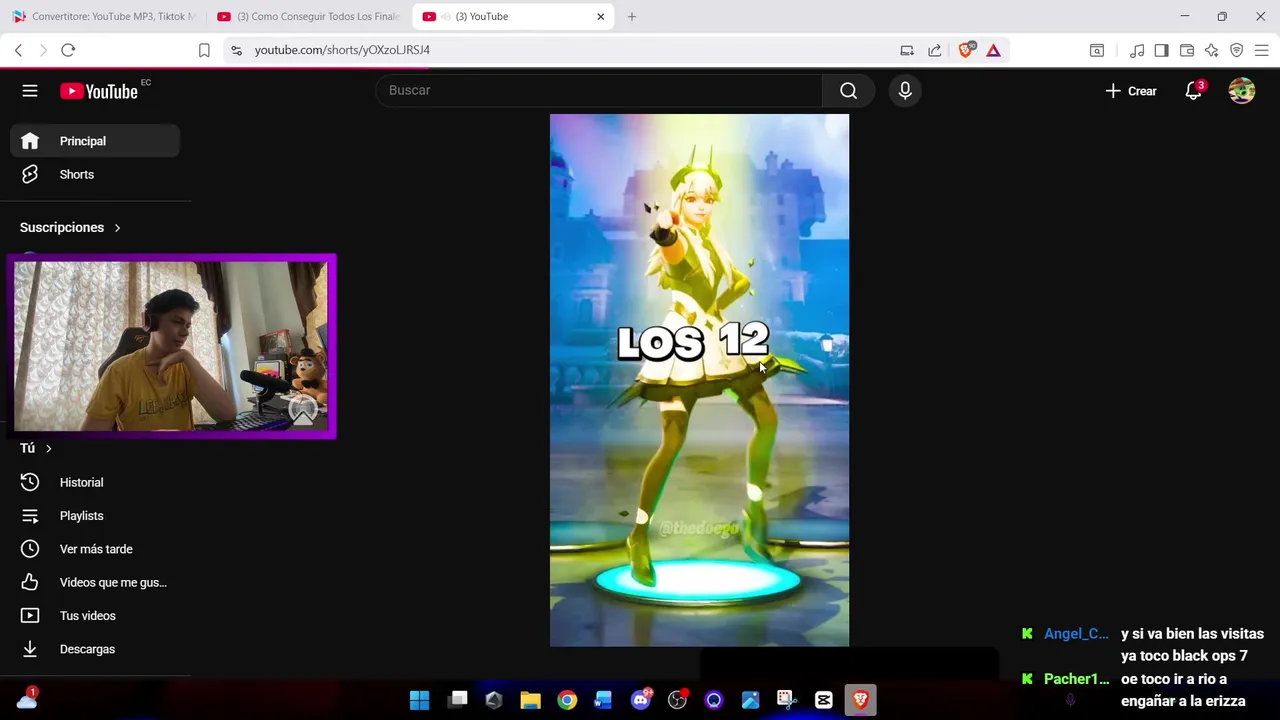Install app icon in address bar
1280x720 pixels.
[907, 50]
